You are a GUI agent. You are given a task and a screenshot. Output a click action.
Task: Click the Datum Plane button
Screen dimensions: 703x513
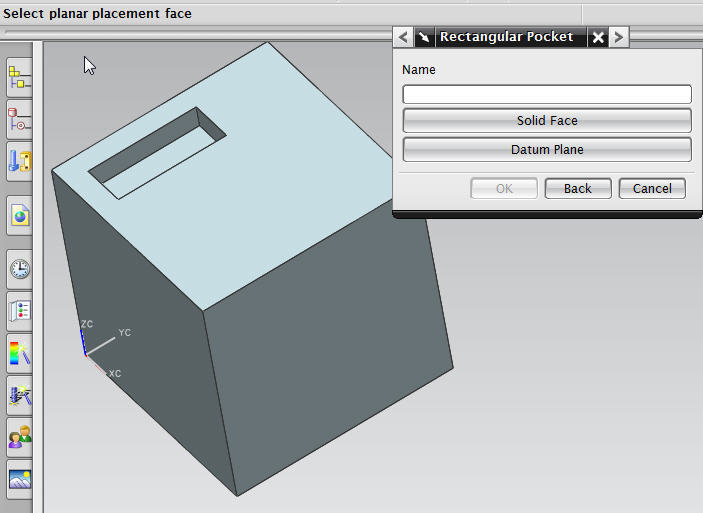click(x=547, y=149)
